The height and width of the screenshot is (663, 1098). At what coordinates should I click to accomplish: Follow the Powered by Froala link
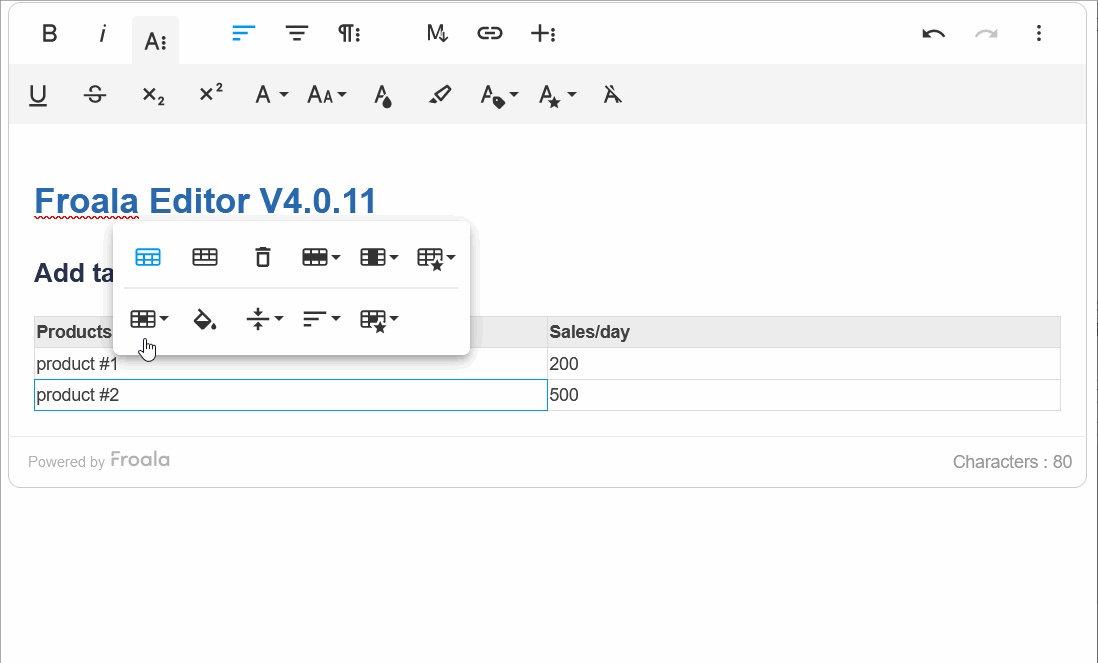(x=140, y=460)
